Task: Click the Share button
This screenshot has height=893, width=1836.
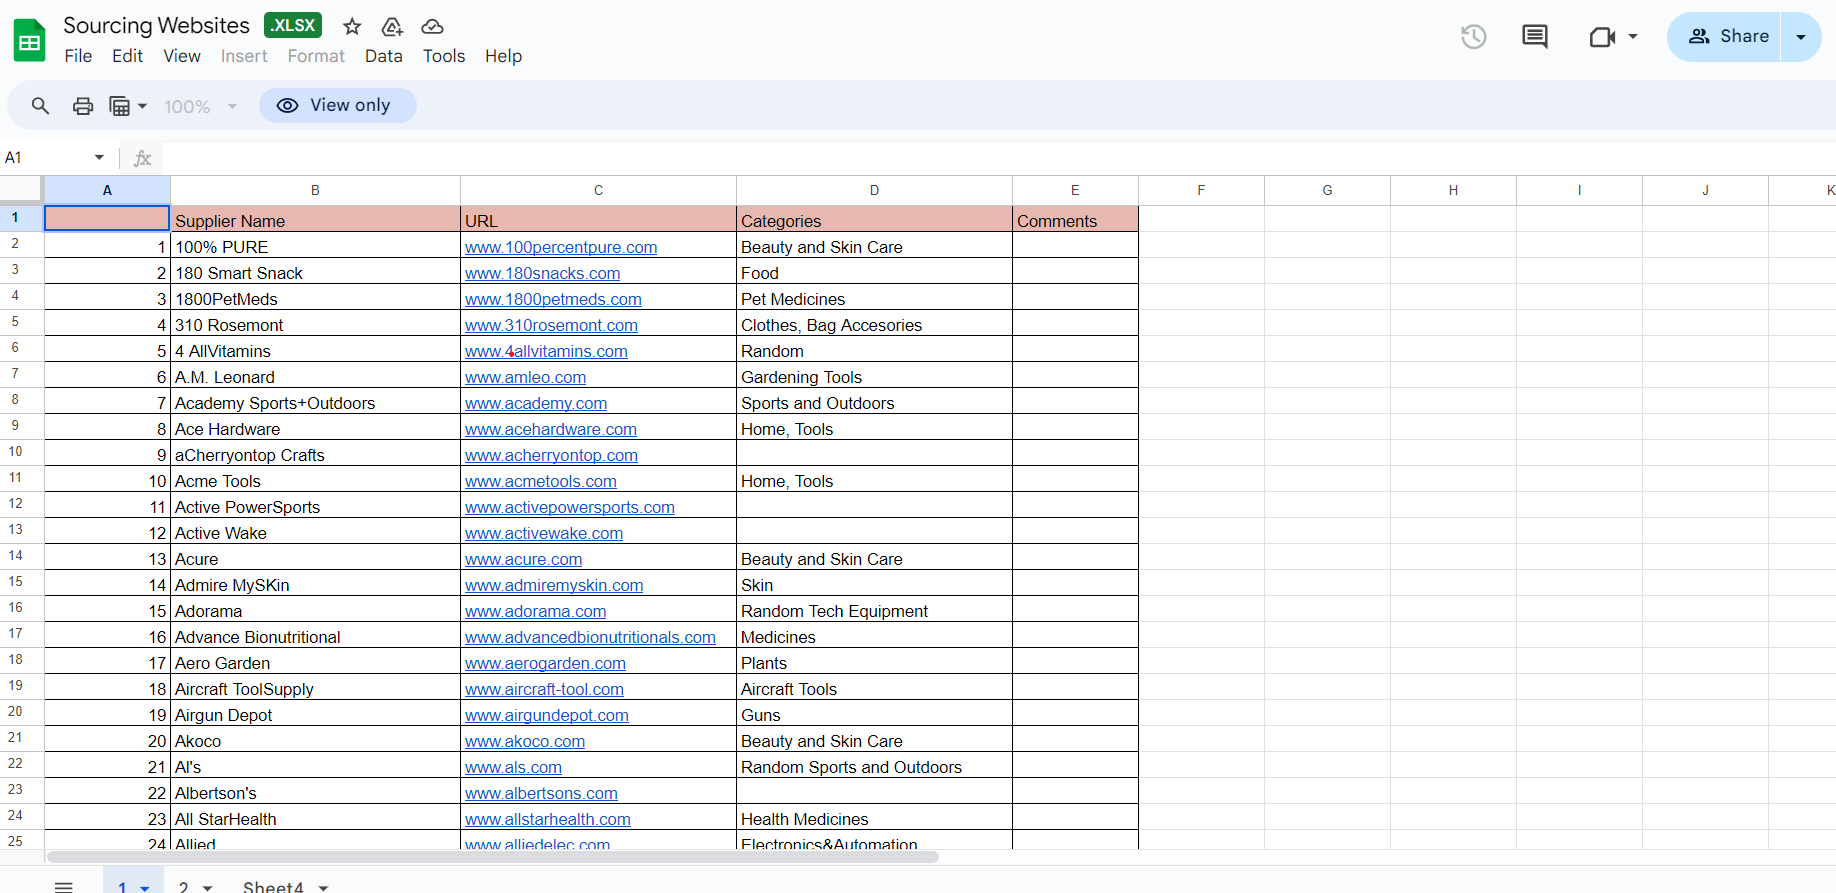Action: 1727,37
